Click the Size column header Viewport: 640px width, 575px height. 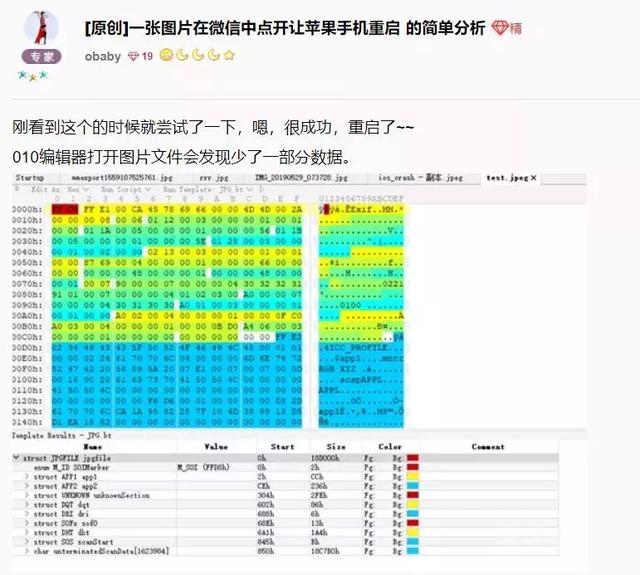(336, 447)
